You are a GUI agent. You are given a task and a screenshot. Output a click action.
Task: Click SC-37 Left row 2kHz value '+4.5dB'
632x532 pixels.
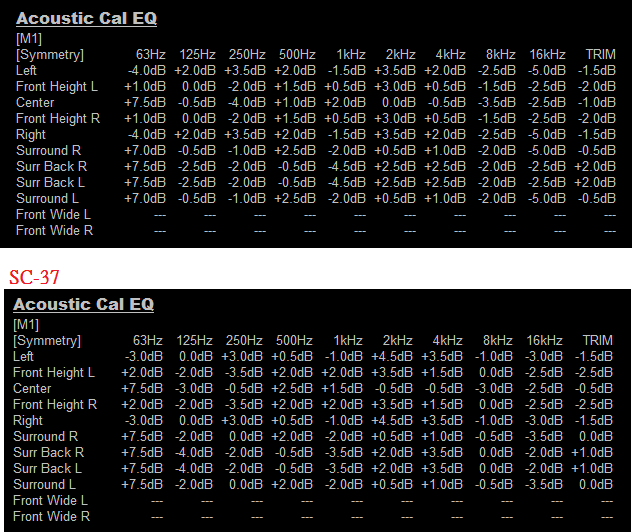click(392, 357)
